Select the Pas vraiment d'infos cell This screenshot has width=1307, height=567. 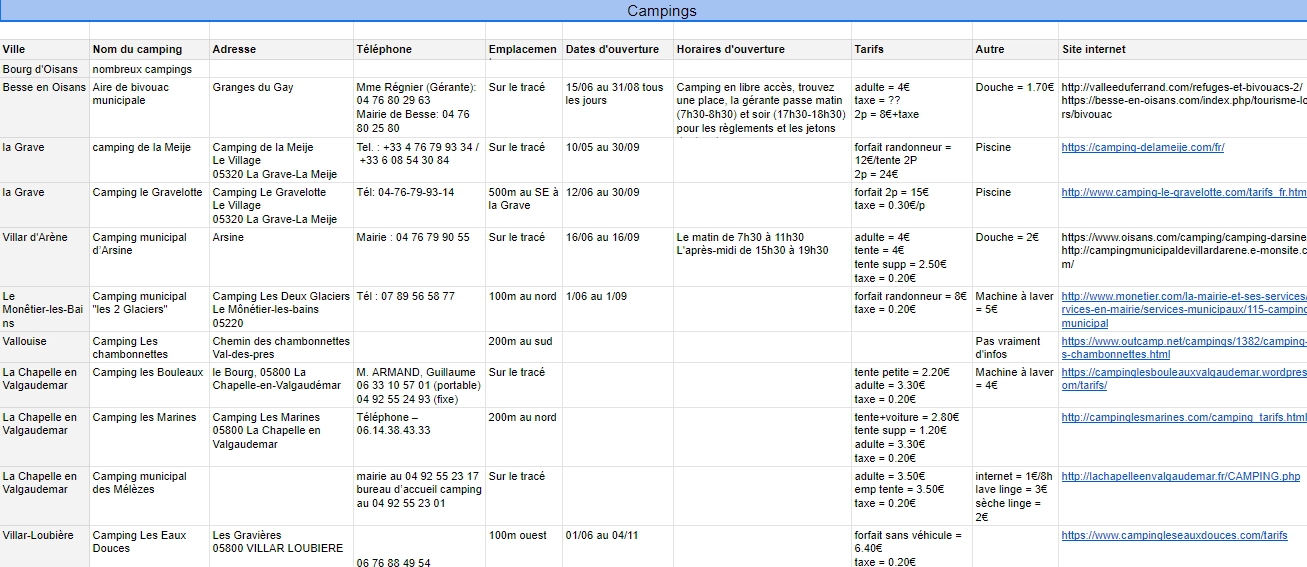1015,347
